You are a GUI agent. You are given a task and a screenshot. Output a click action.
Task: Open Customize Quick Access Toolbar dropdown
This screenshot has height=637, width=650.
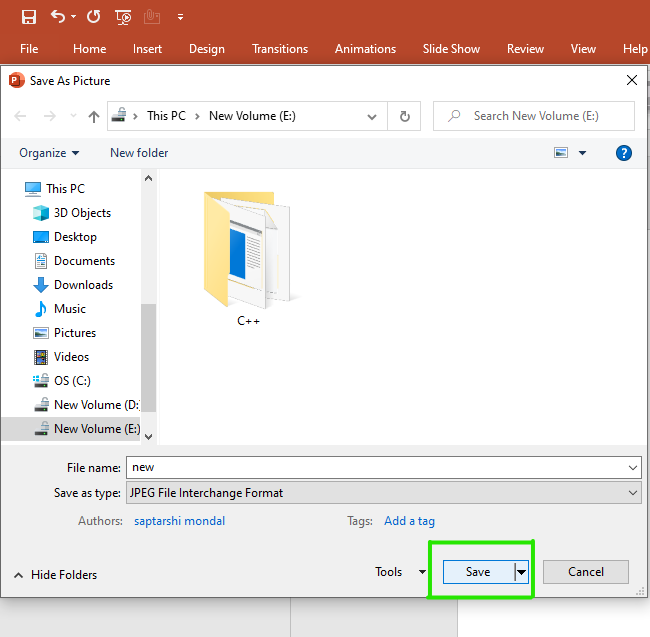[x=180, y=17]
